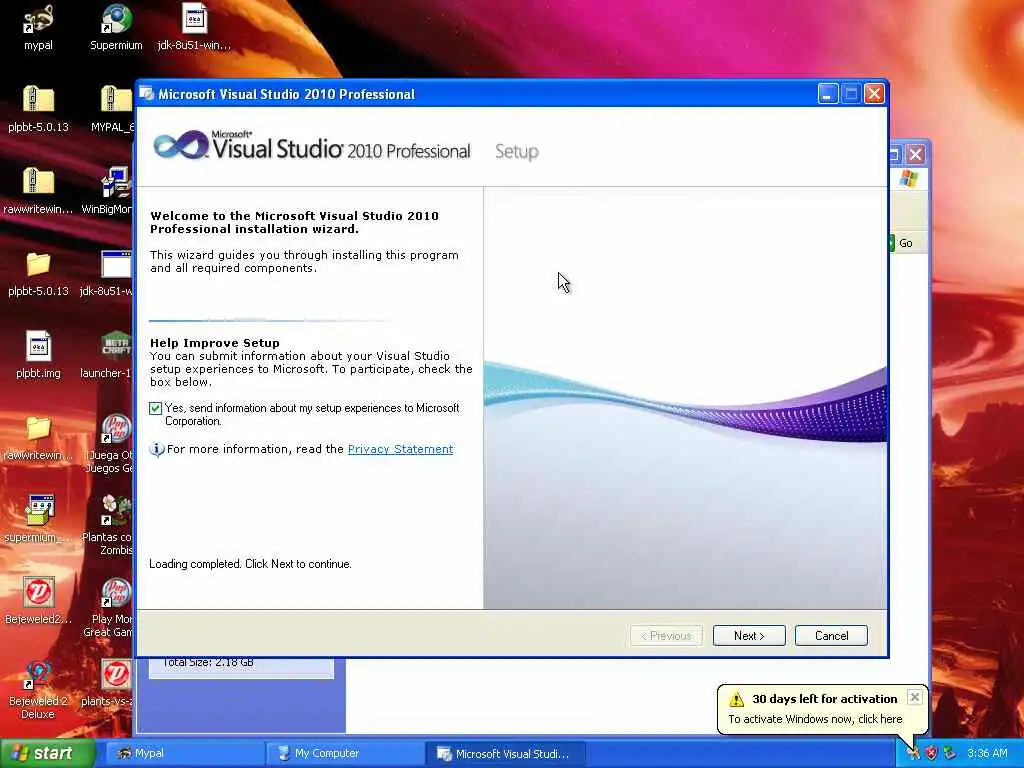1024x768 pixels.
Task: Select the WinBigMon desktop icon
Action: [x=116, y=182]
